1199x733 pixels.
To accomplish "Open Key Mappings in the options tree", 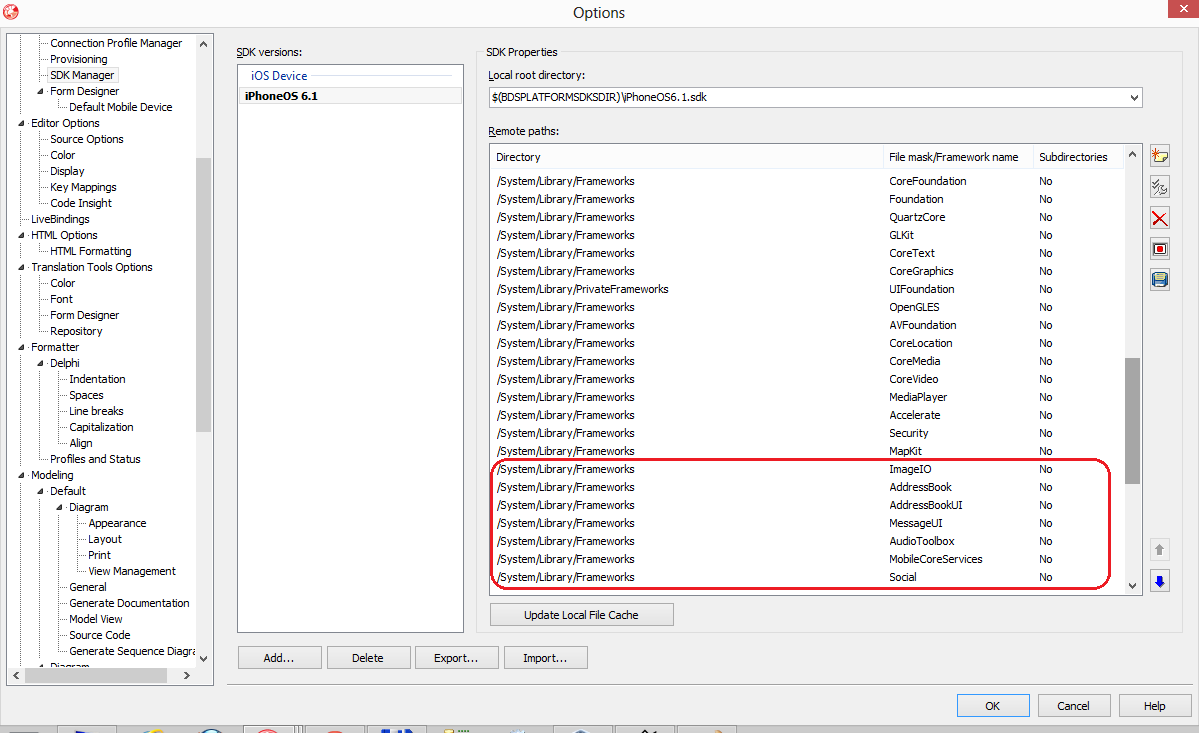I will 83,187.
